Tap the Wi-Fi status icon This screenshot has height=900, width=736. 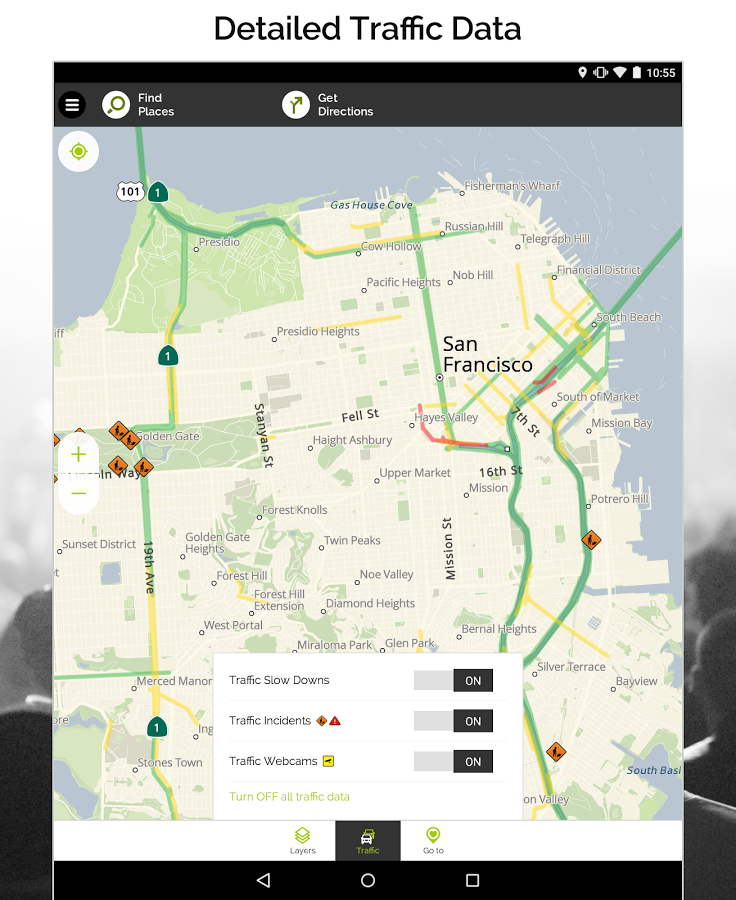click(619, 72)
